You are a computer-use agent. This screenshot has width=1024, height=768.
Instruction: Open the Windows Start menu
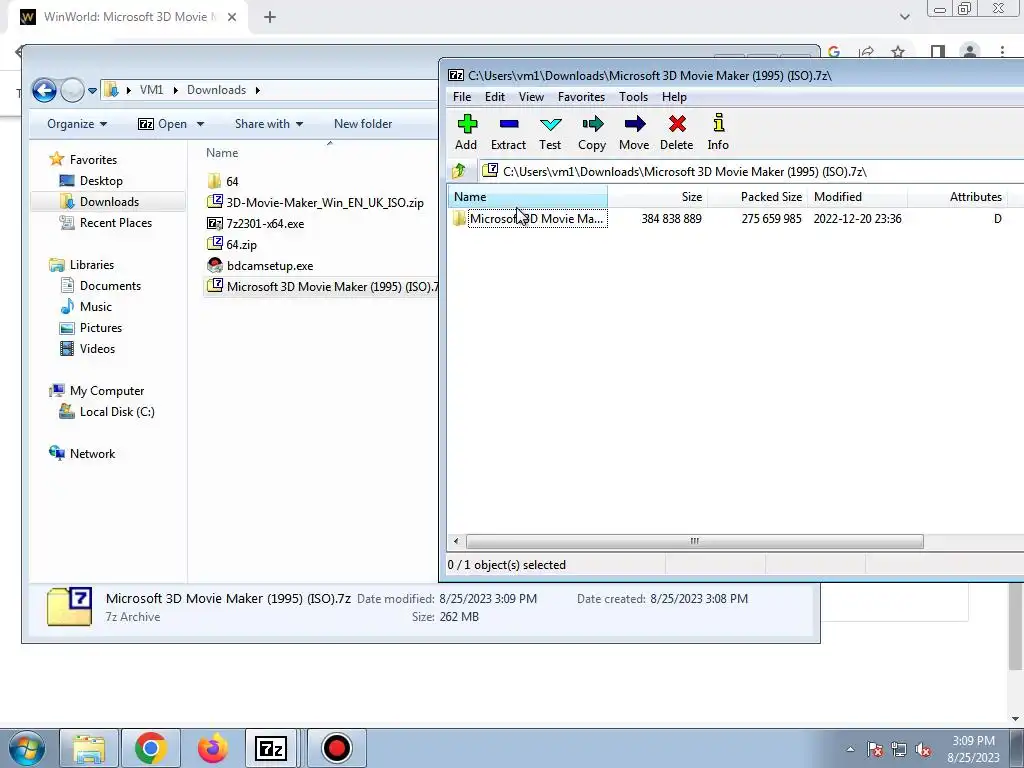(26, 748)
